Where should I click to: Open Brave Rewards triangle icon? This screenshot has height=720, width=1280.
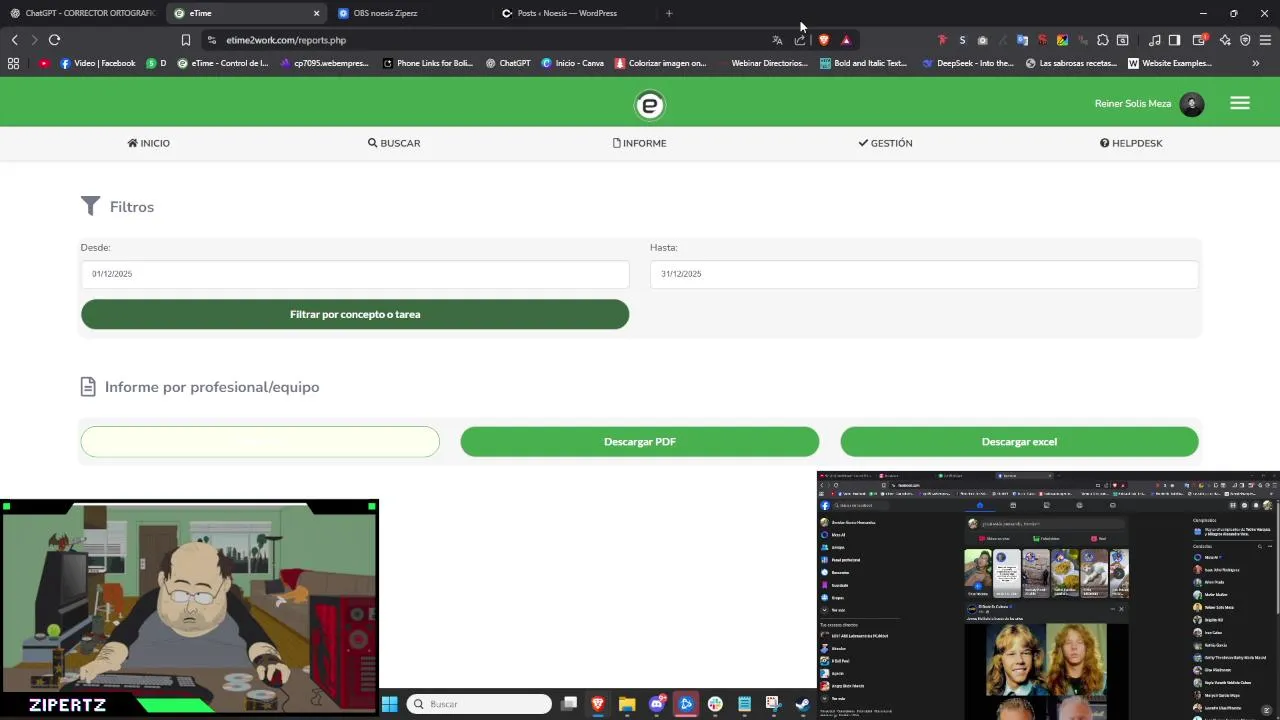point(846,40)
